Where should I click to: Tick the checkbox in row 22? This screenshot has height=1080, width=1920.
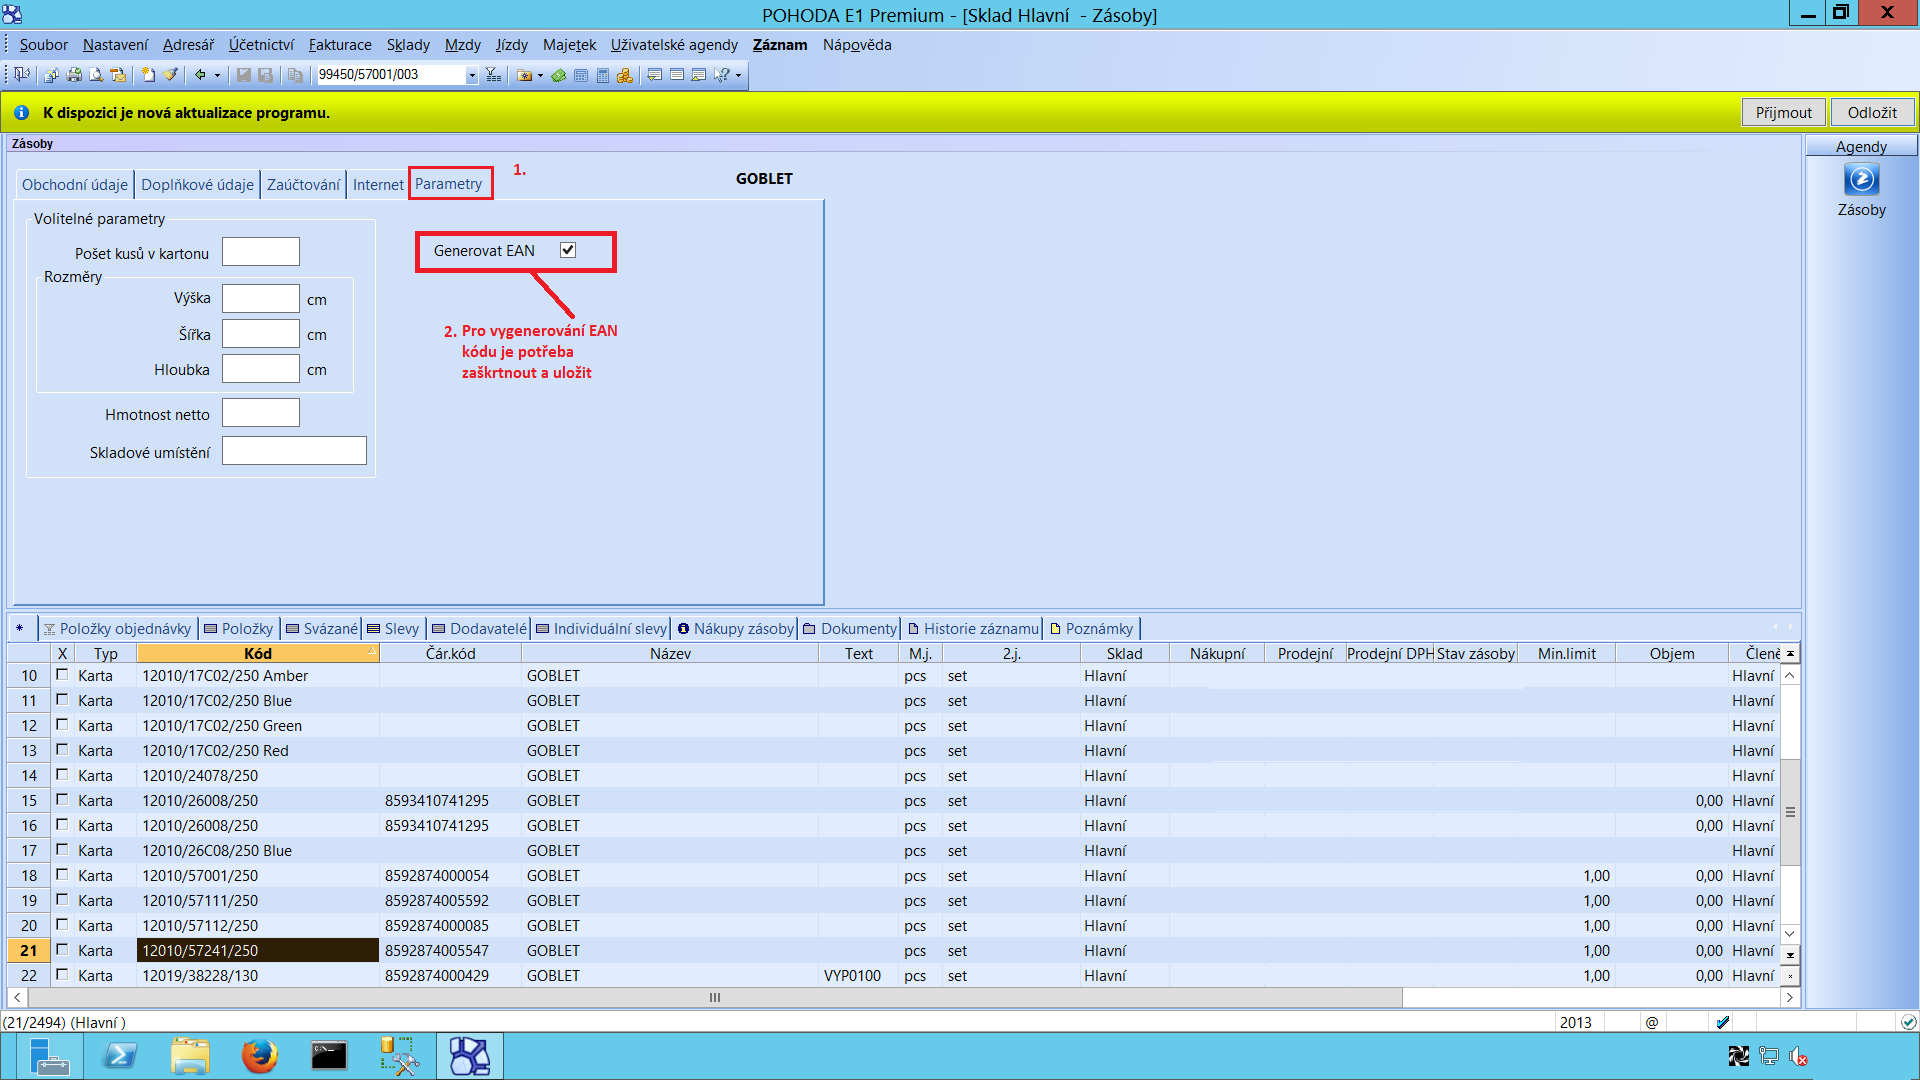coord(62,975)
